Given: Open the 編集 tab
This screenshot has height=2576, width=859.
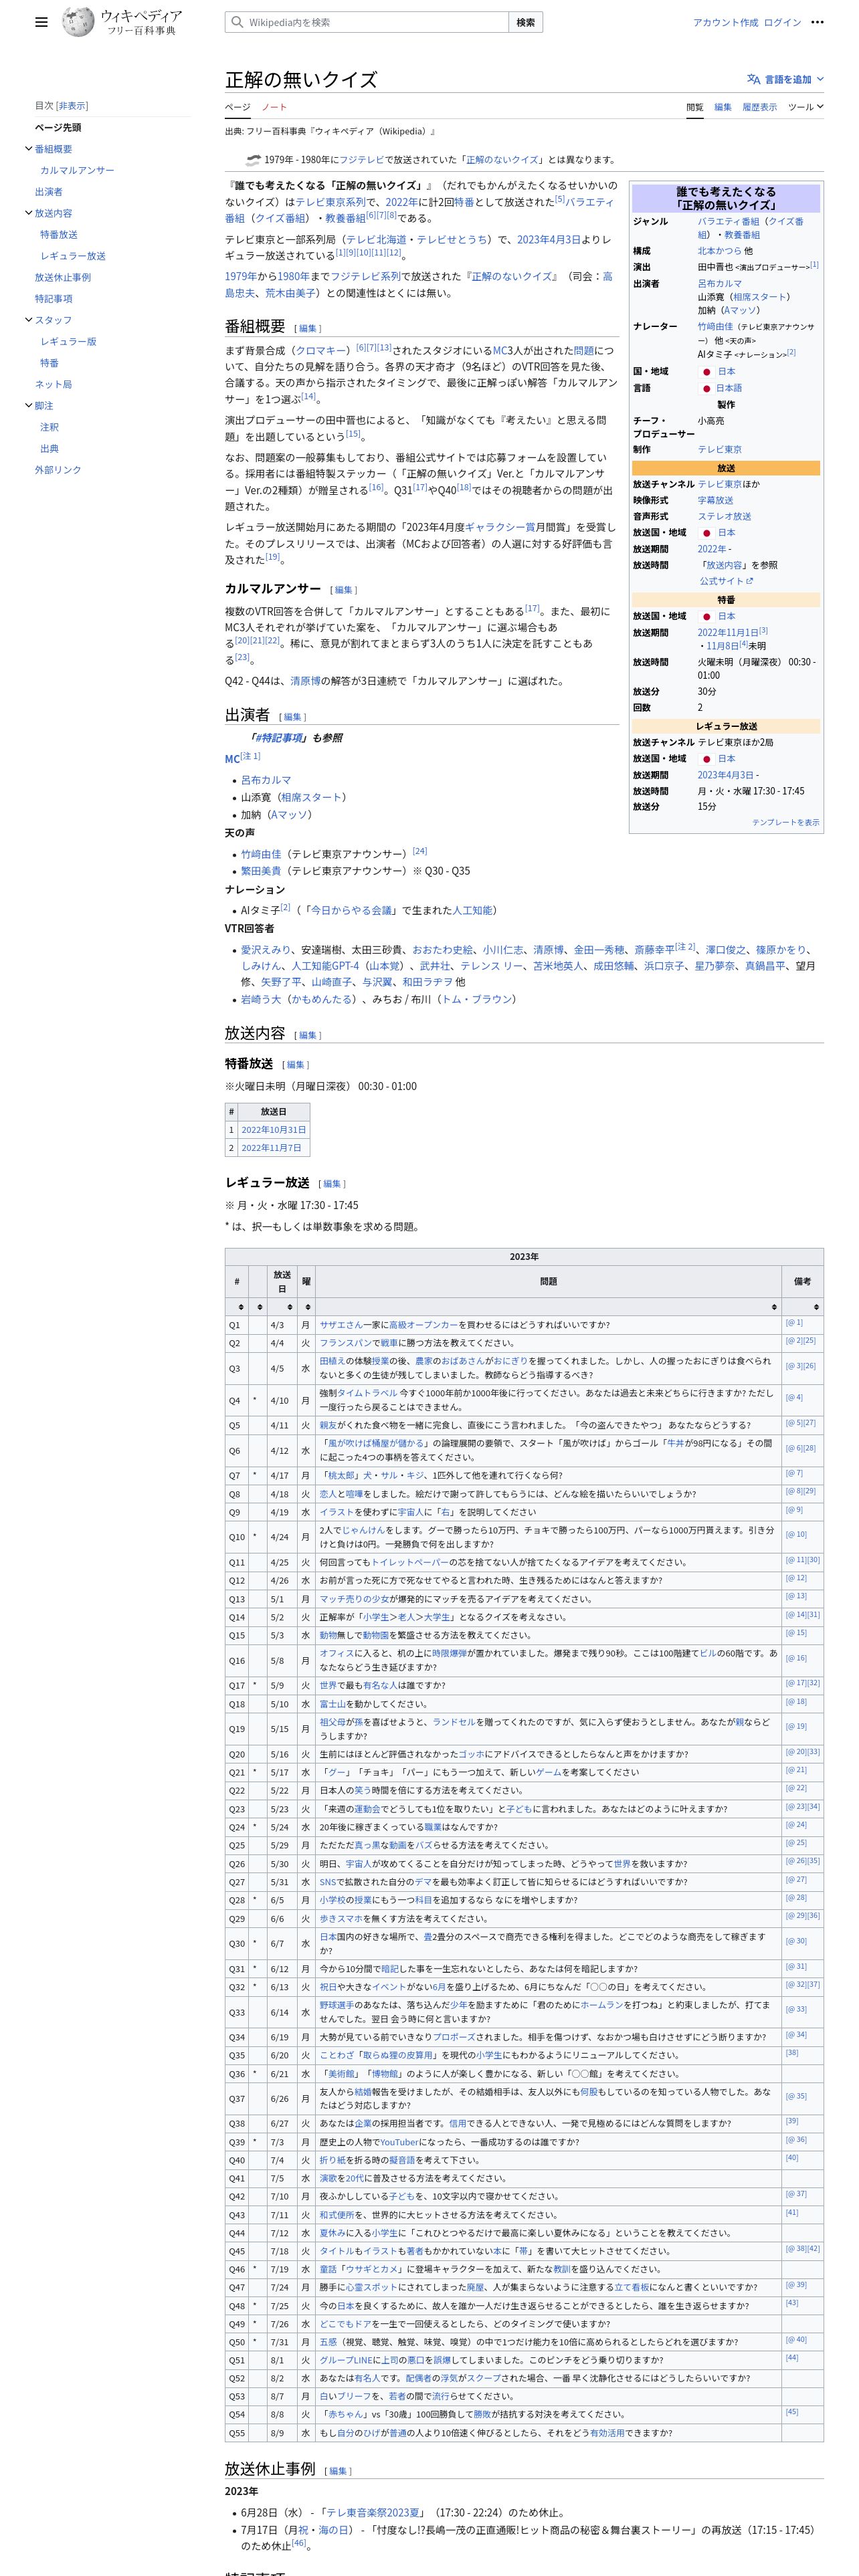Looking at the screenshot, I should [x=723, y=107].
